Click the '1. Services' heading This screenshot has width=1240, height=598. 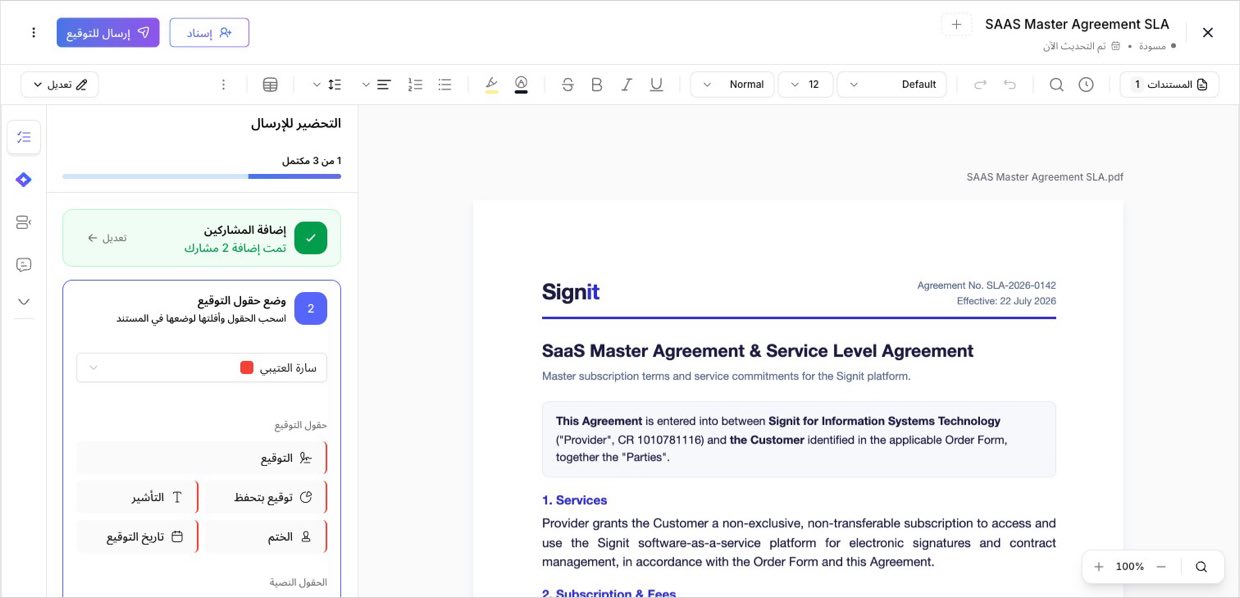point(574,500)
